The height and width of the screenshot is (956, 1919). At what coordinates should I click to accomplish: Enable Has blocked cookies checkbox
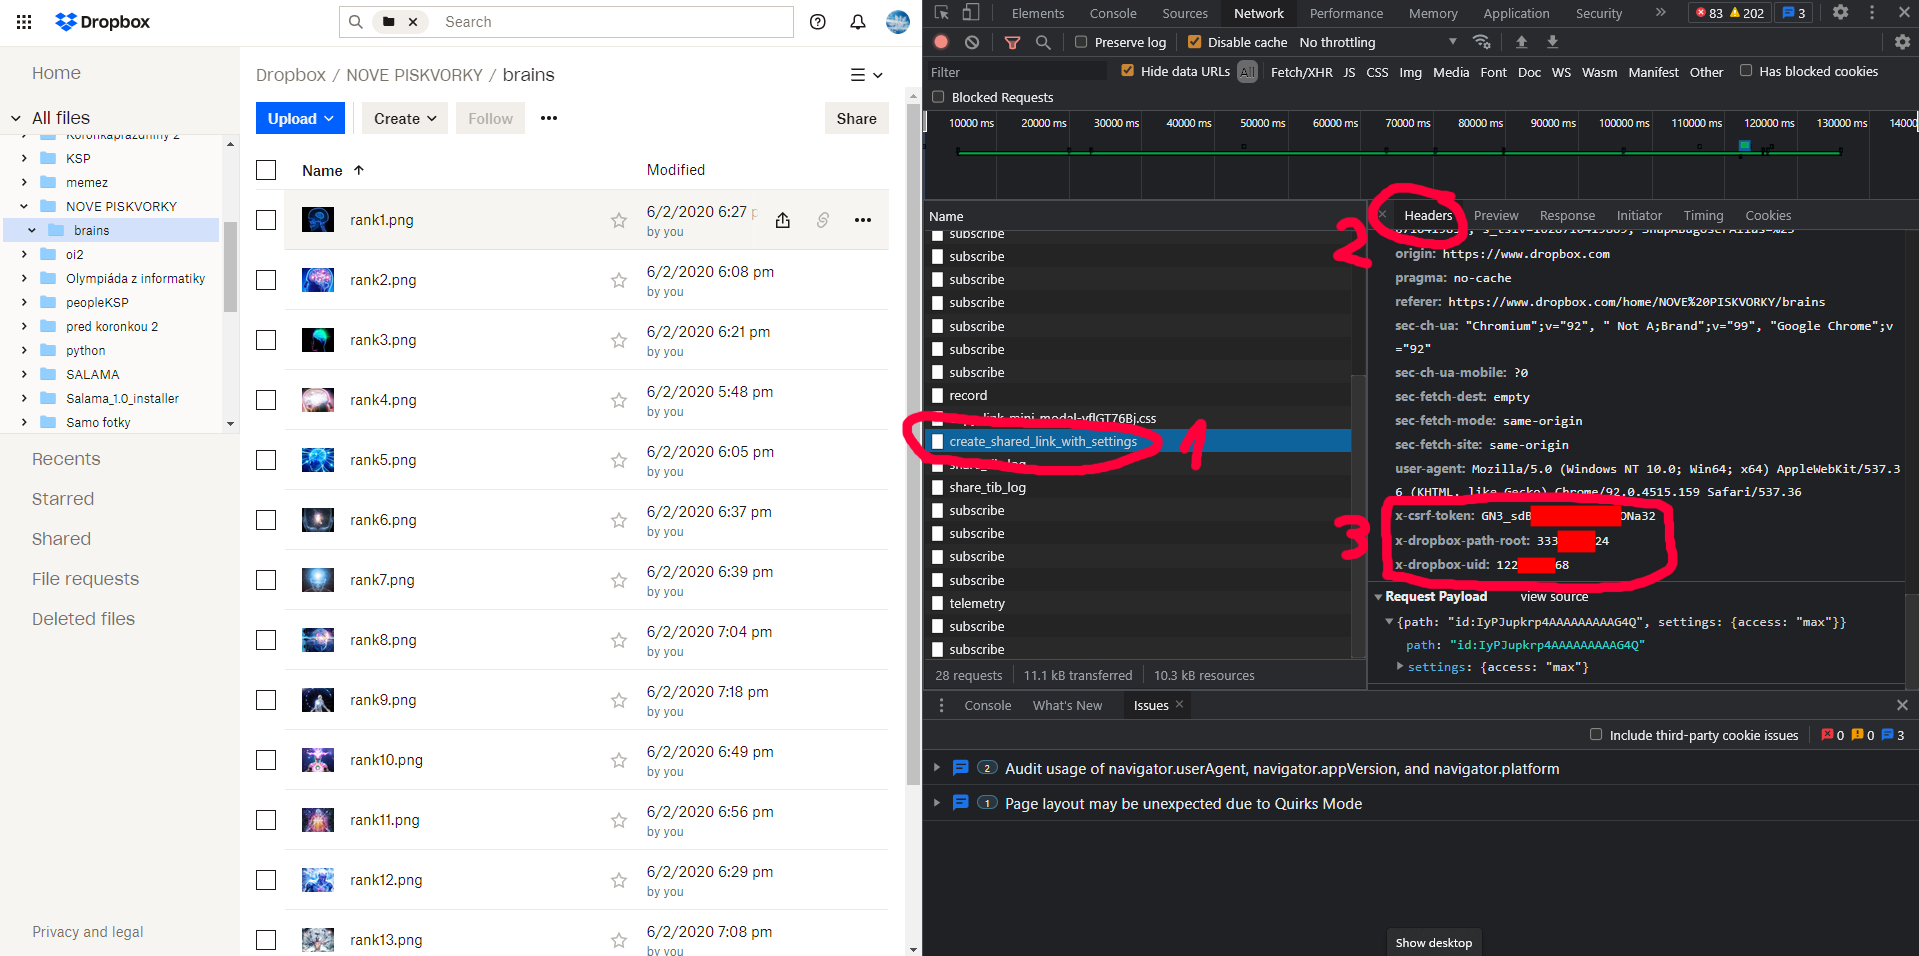(1746, 71)
